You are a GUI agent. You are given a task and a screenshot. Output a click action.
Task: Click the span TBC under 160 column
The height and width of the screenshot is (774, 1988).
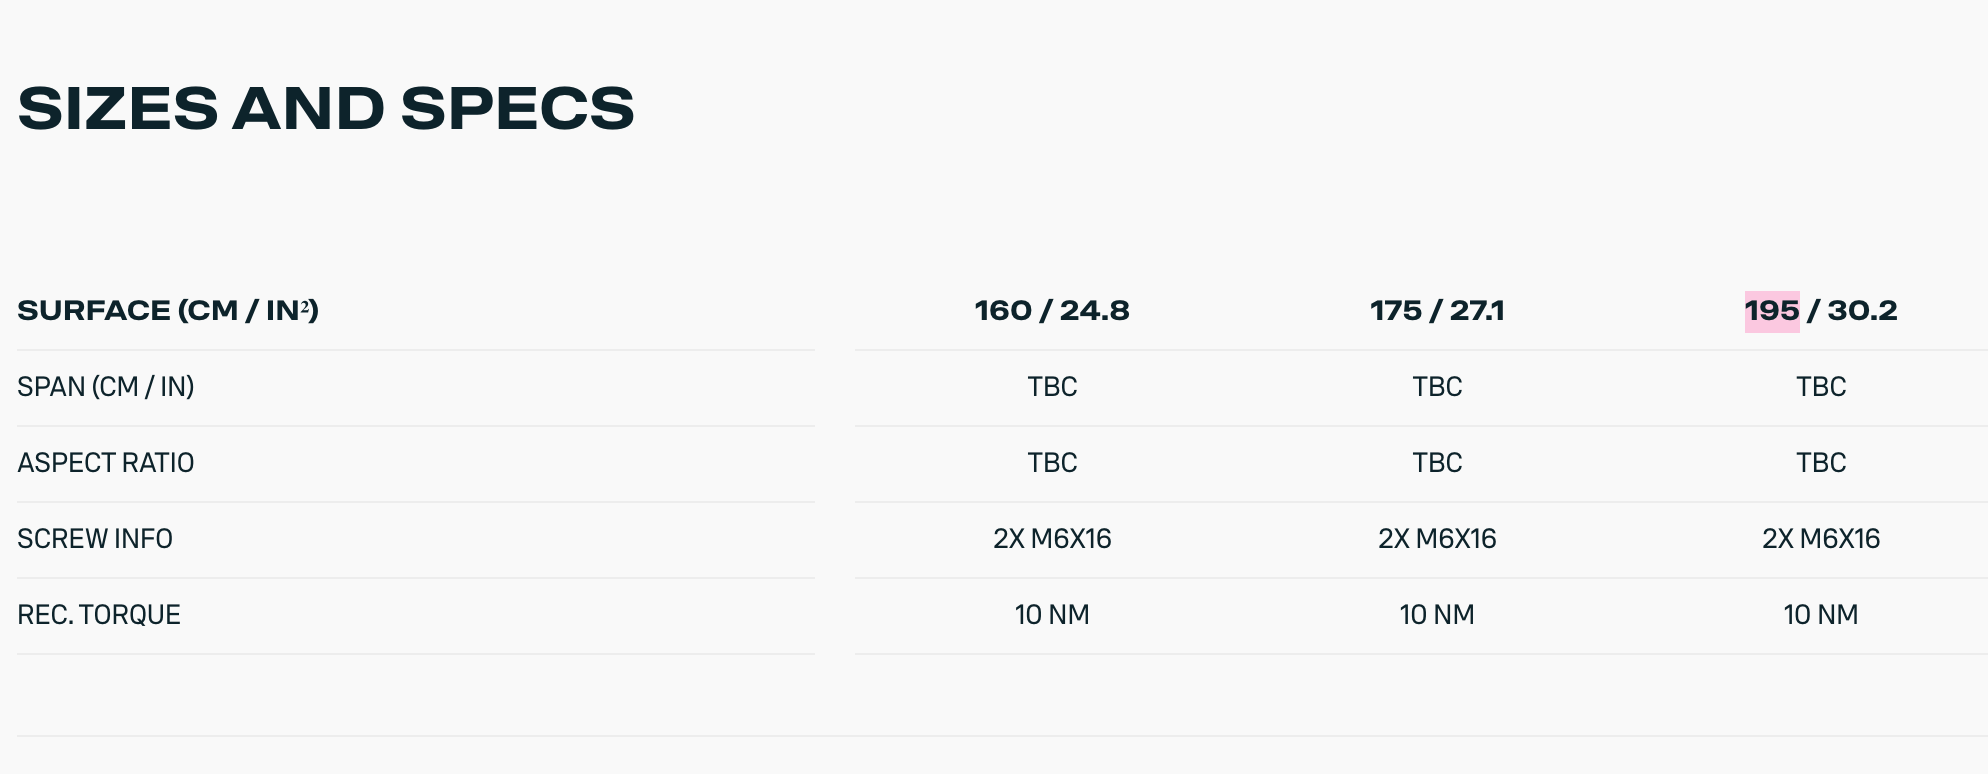click(x=1052, y=386)
